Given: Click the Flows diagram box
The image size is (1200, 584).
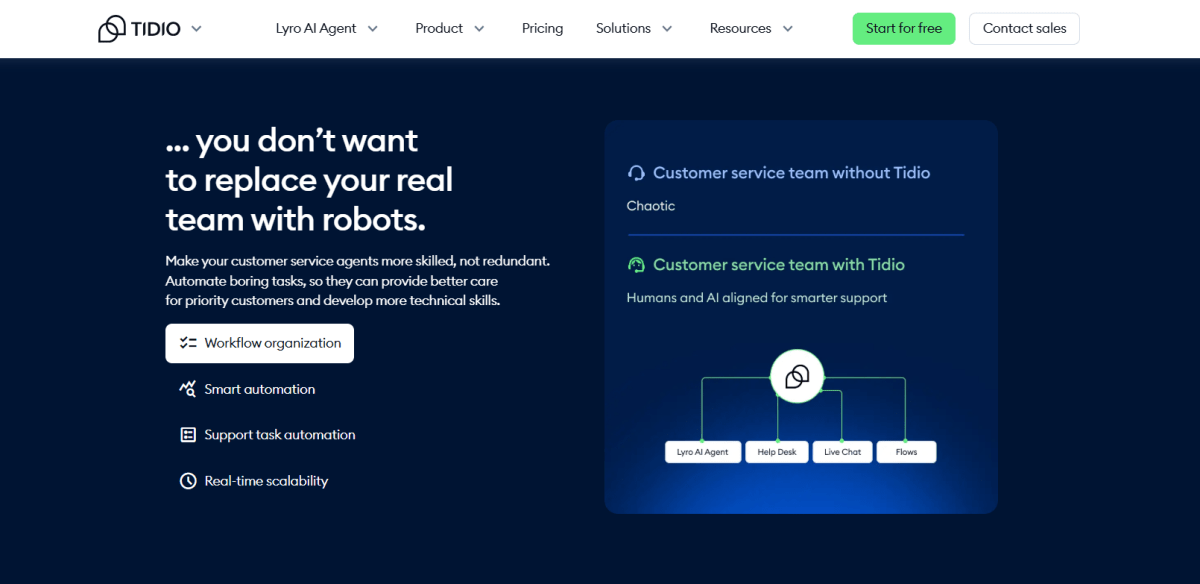Looking at the screenshot, I should pyautogui.click(x=906, y=452).
